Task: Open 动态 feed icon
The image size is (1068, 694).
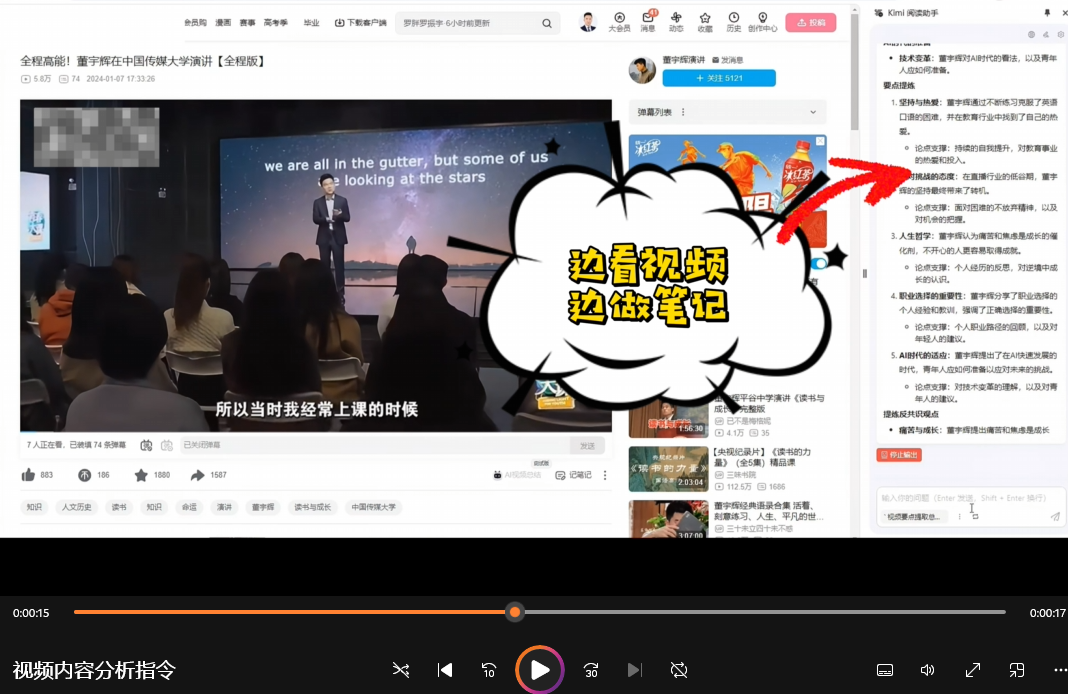Action: [x=676, y=22]
